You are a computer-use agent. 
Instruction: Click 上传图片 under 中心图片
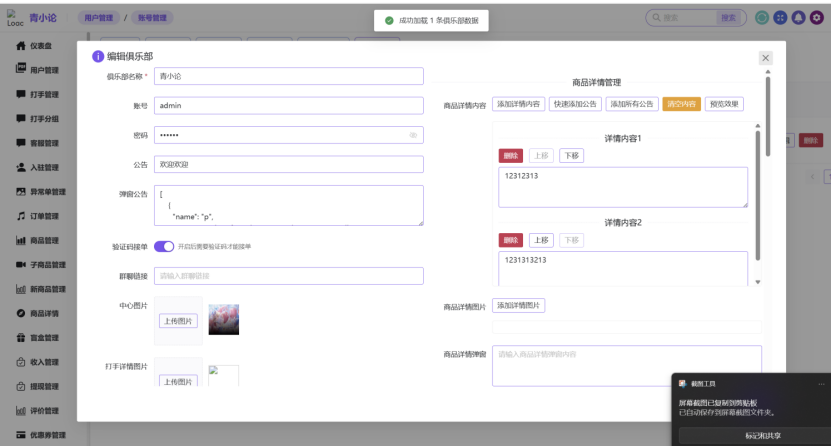[178, 321]
